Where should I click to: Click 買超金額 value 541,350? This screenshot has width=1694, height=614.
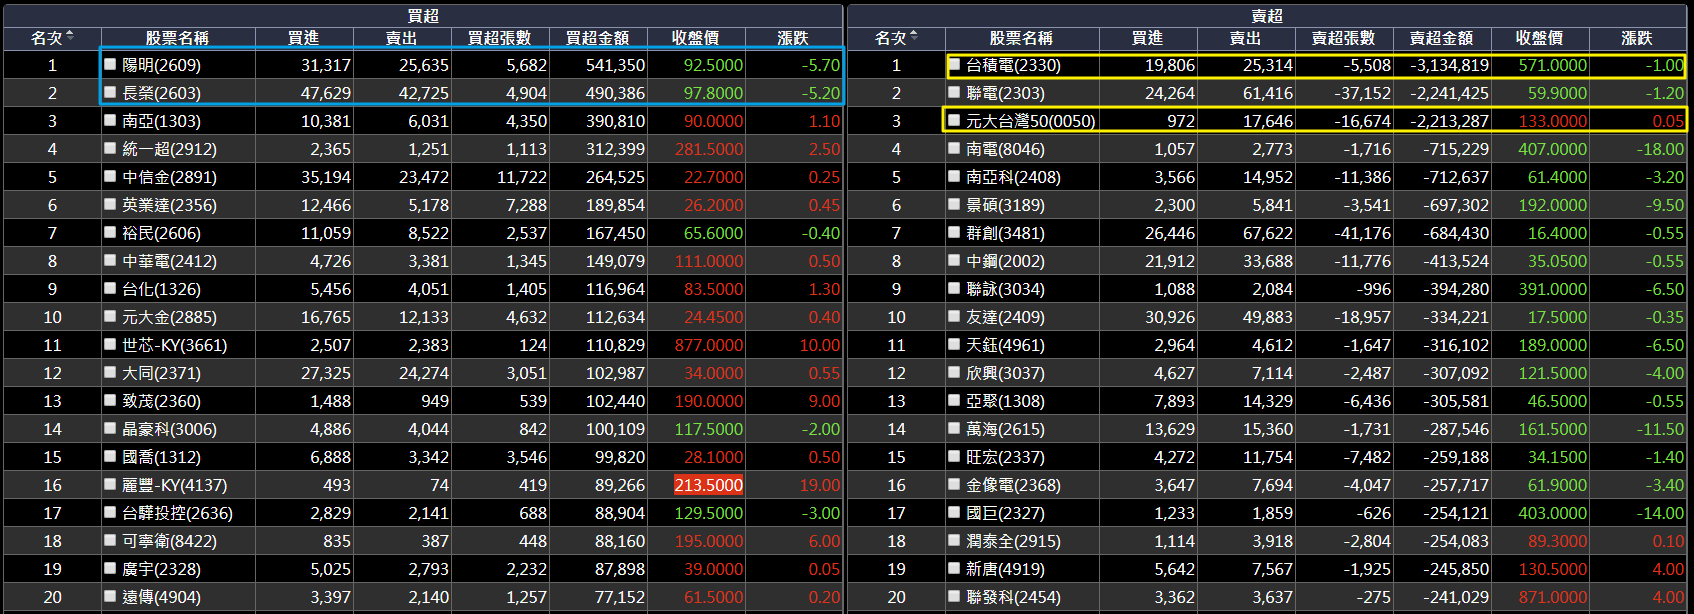[615, 65]
